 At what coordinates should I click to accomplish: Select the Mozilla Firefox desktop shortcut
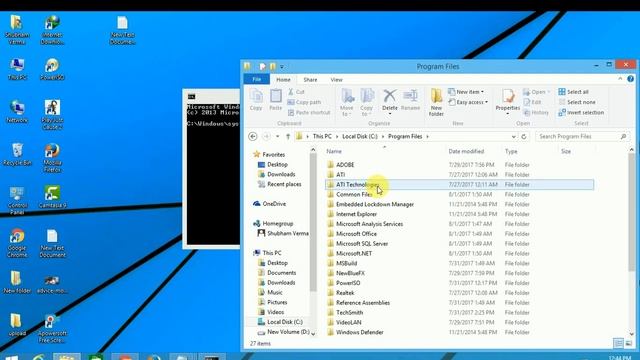(x=52, y=158)
